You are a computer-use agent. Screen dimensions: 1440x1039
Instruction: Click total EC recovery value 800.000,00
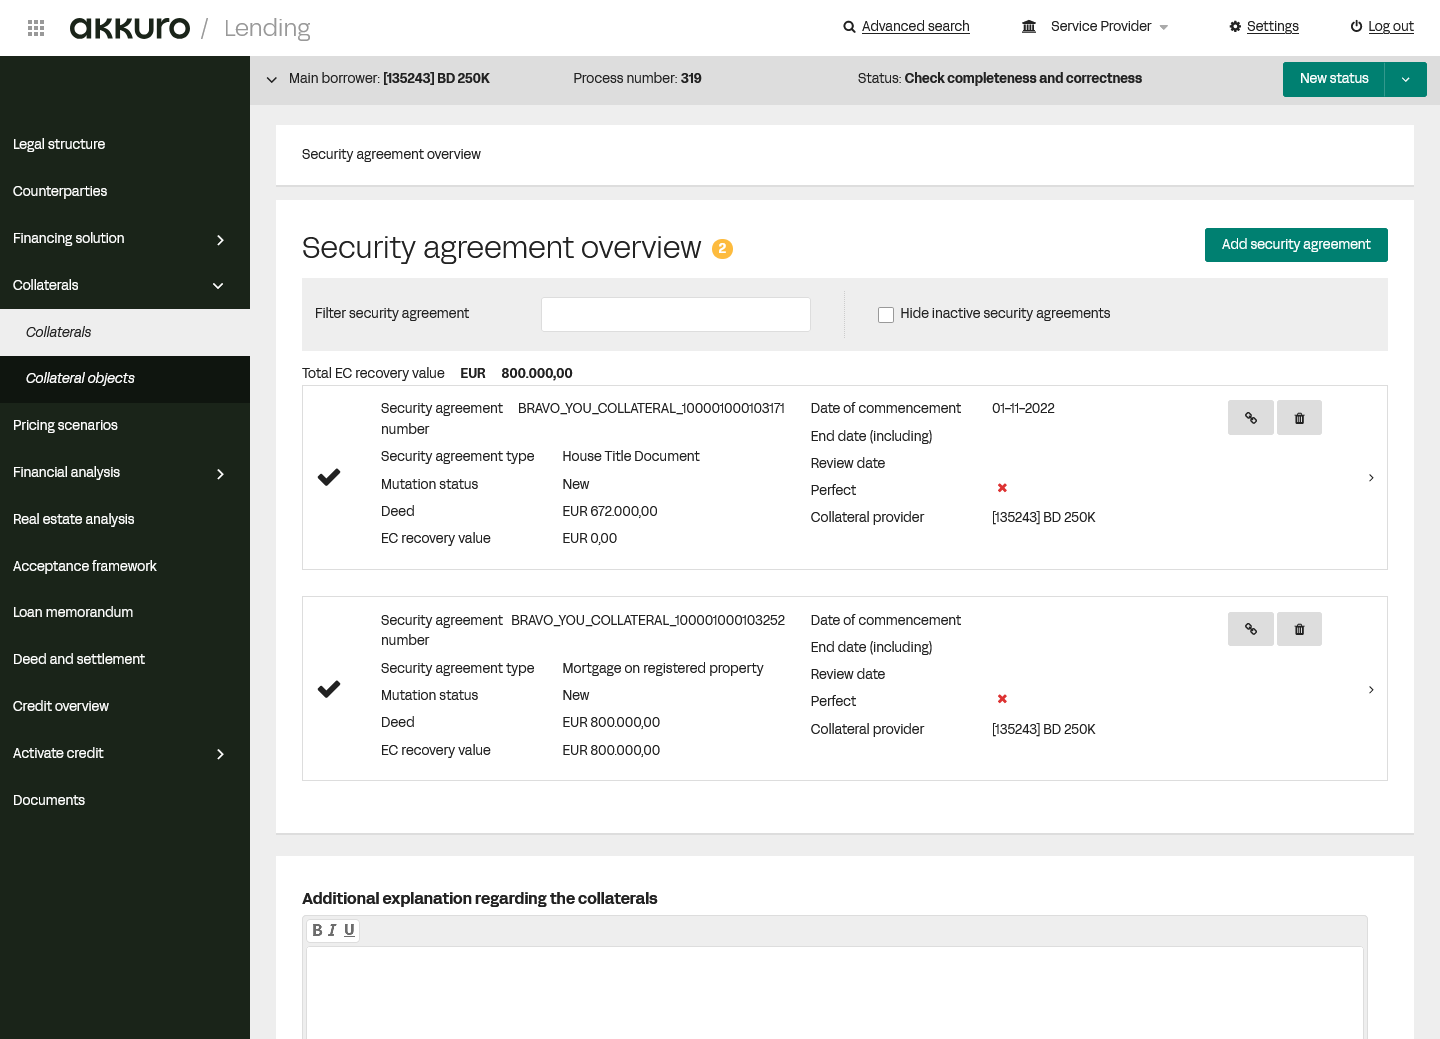coord(537,373)
